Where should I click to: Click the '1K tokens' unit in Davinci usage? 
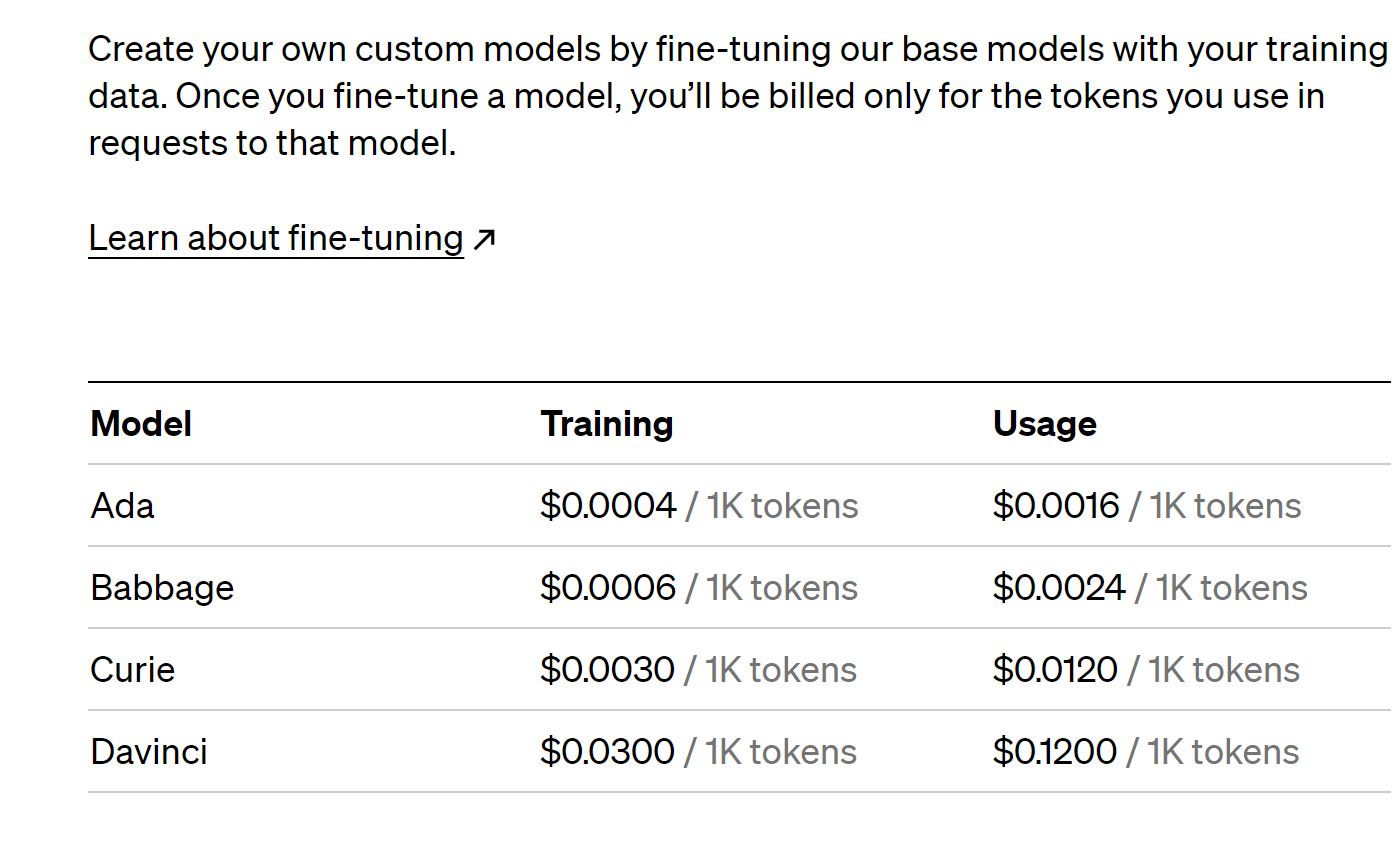click(1223, 752)
